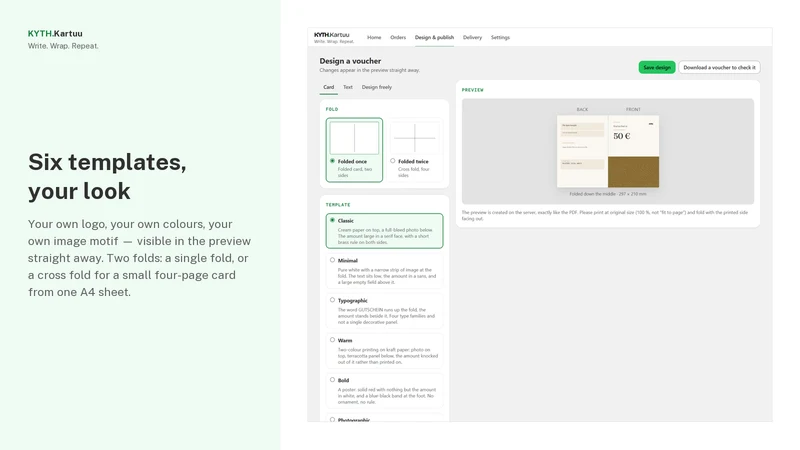Open the Settings menu item

(500, 37)
